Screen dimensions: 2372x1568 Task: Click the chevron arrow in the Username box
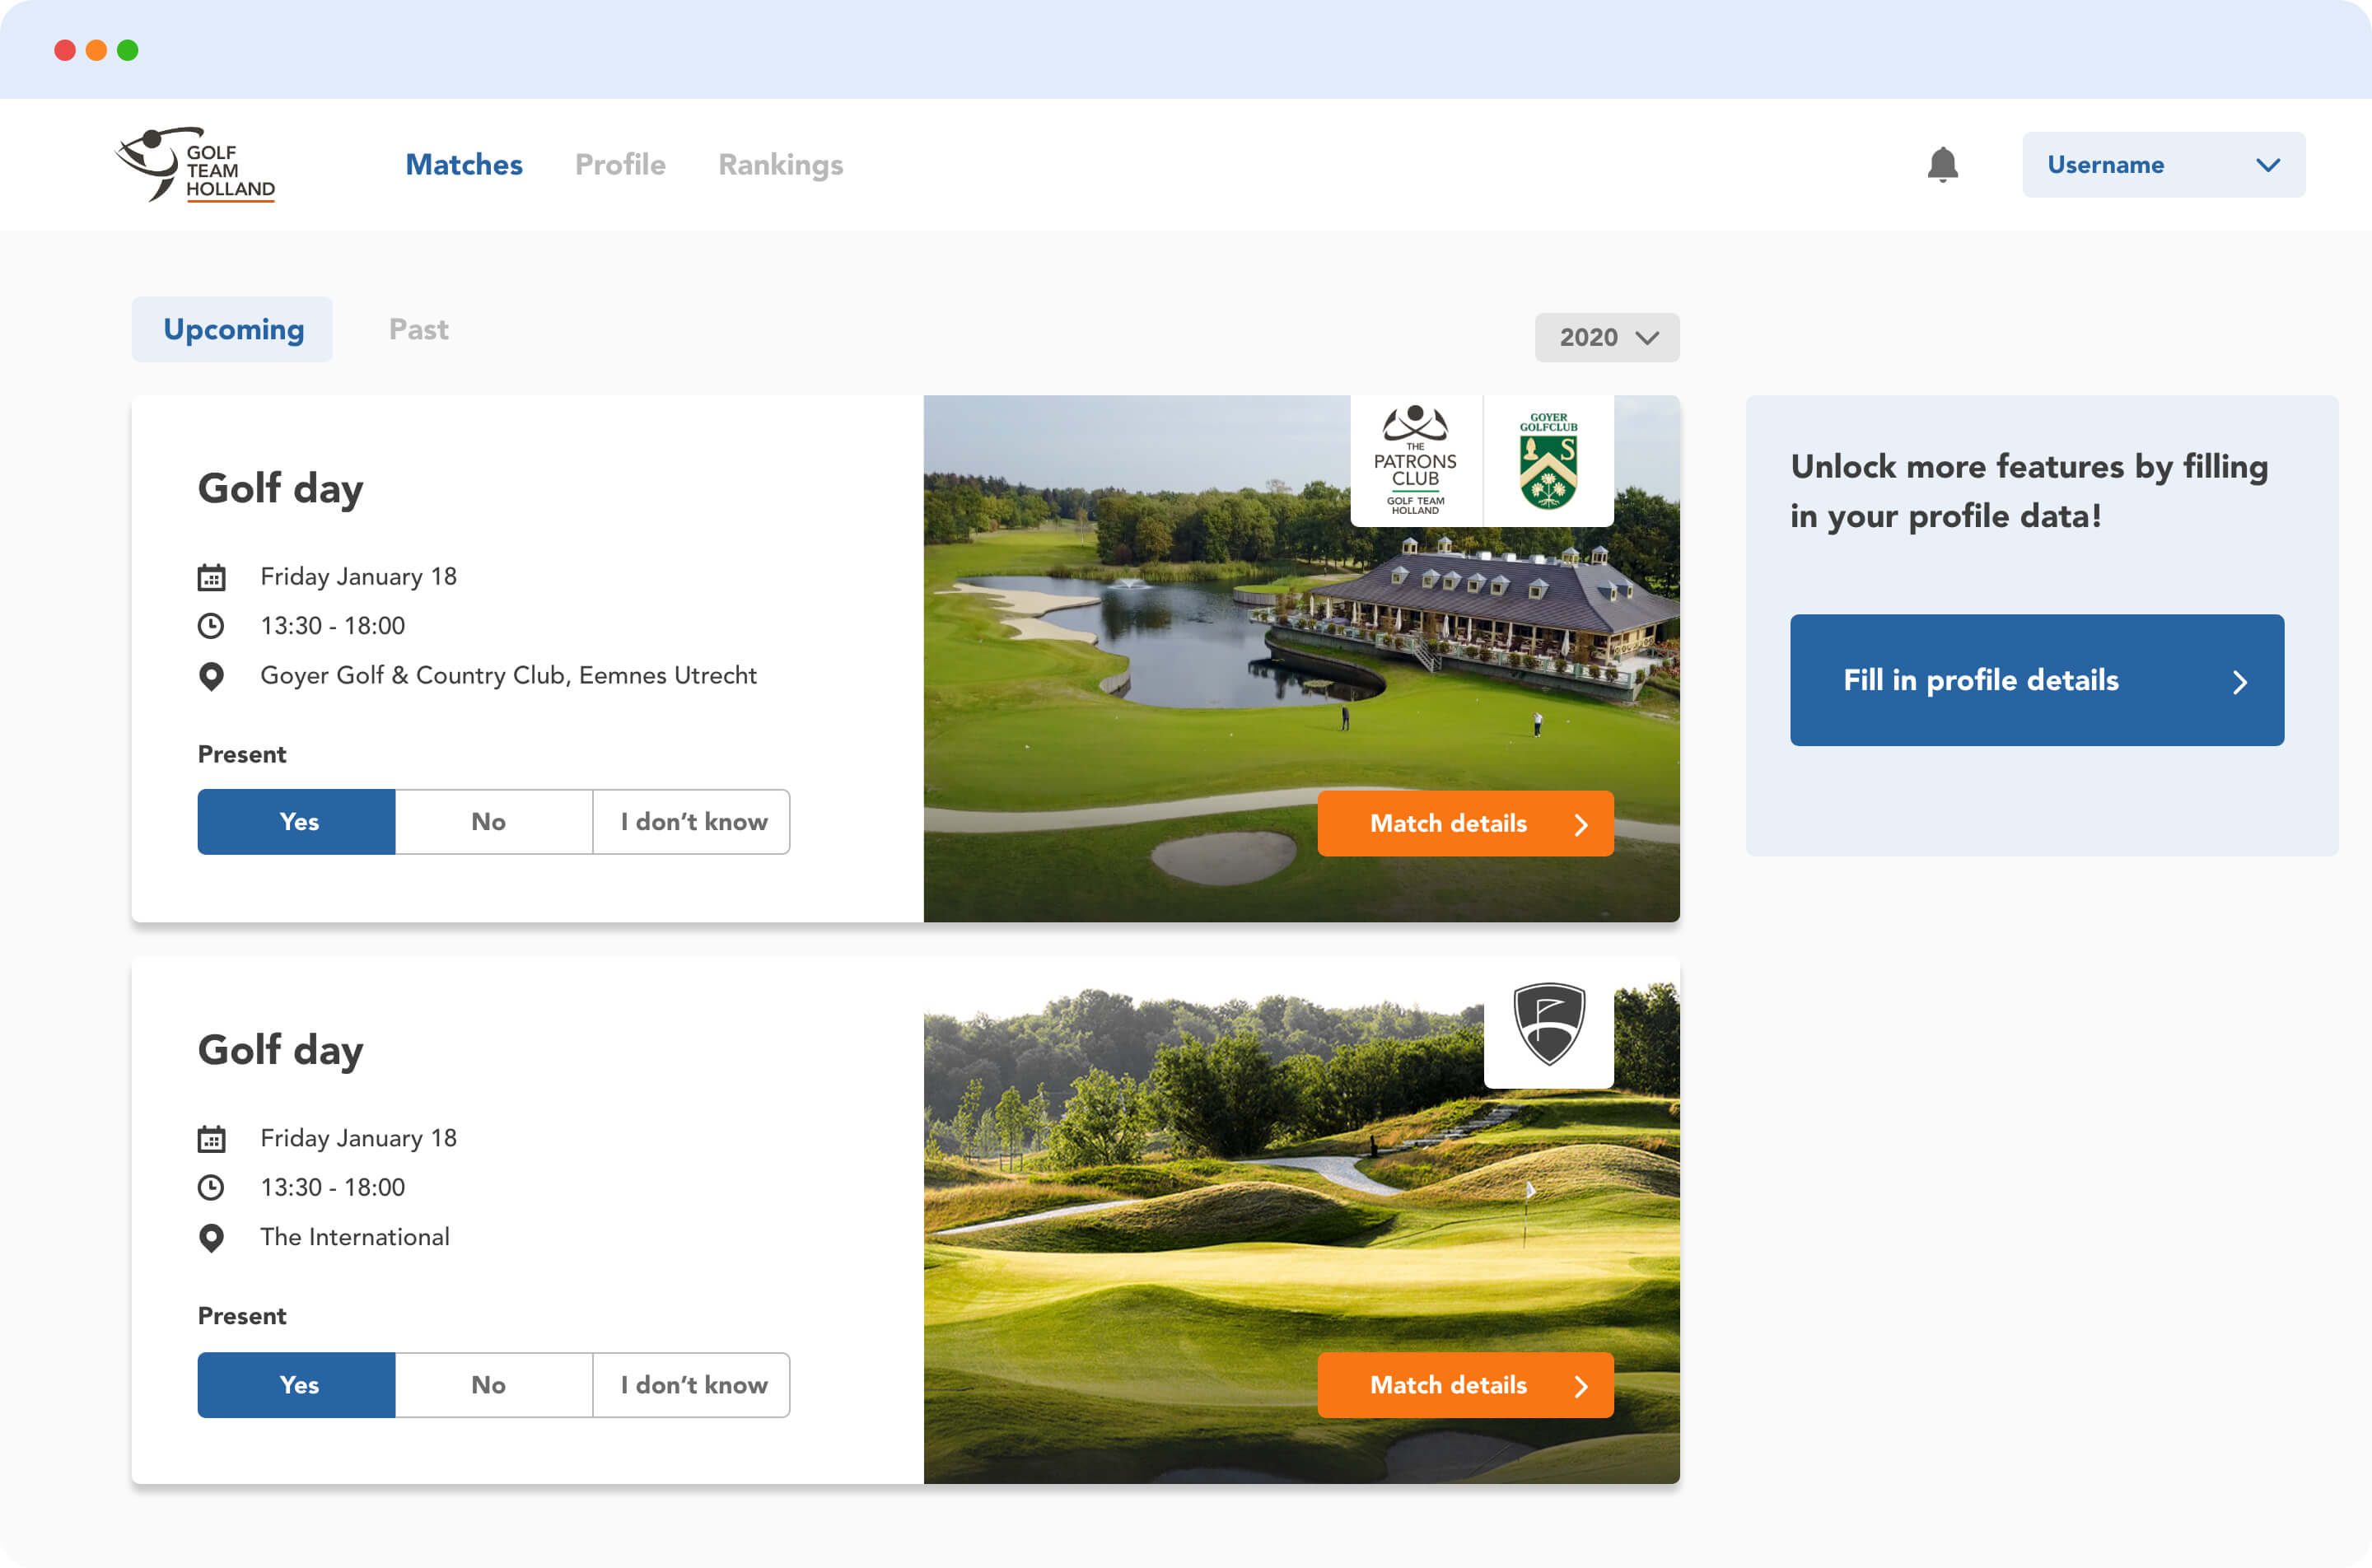pyautogui.click(x=2268, y=165)
